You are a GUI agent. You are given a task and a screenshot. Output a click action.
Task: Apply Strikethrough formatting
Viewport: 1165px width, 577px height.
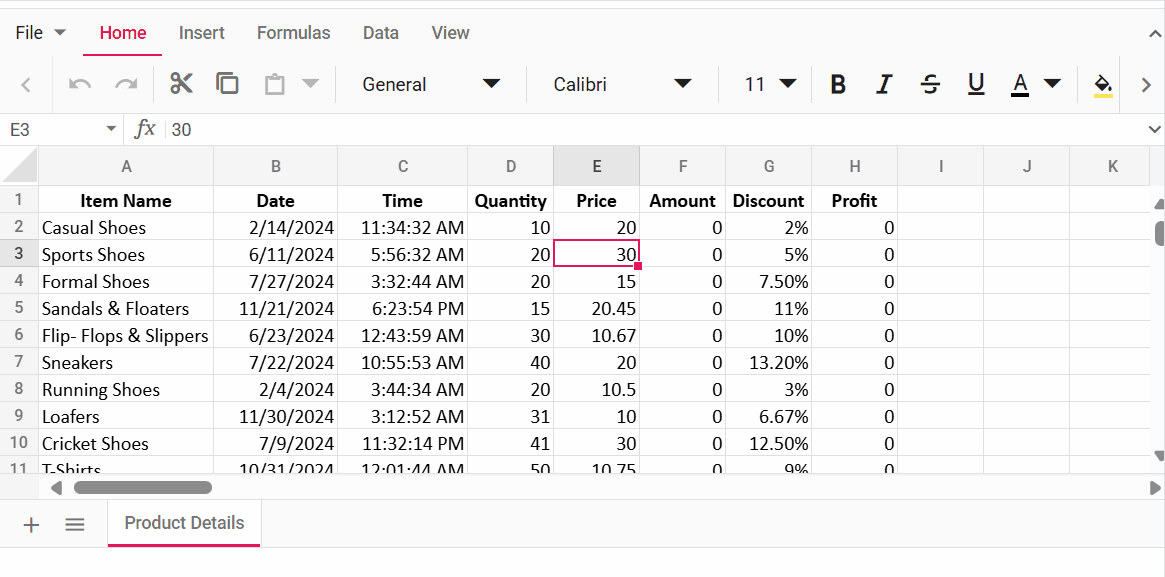click(x=930, y=84)
